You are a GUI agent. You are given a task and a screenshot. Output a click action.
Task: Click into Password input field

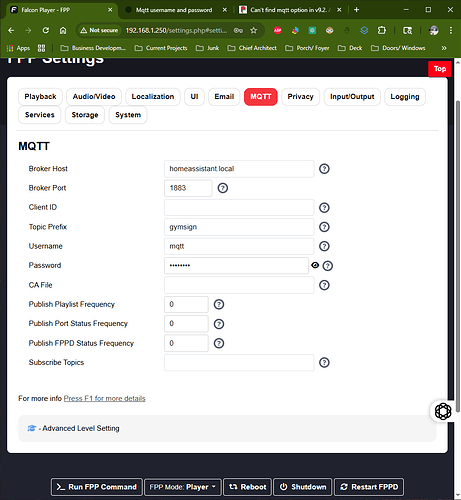(x=236, y=266)
